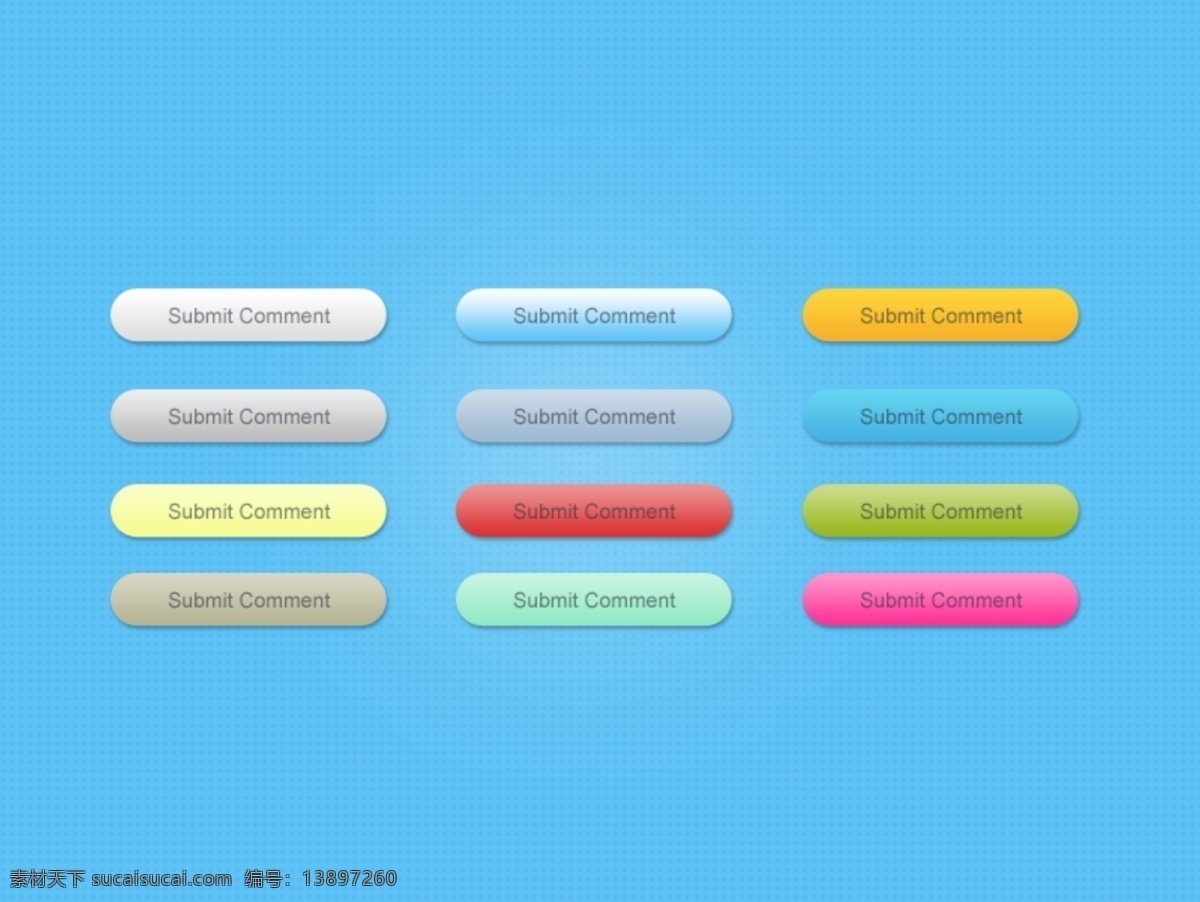The width and height of the screenshot is (1200, 902).
Task: Hit the red Submit Comment button
Action: 594,511
